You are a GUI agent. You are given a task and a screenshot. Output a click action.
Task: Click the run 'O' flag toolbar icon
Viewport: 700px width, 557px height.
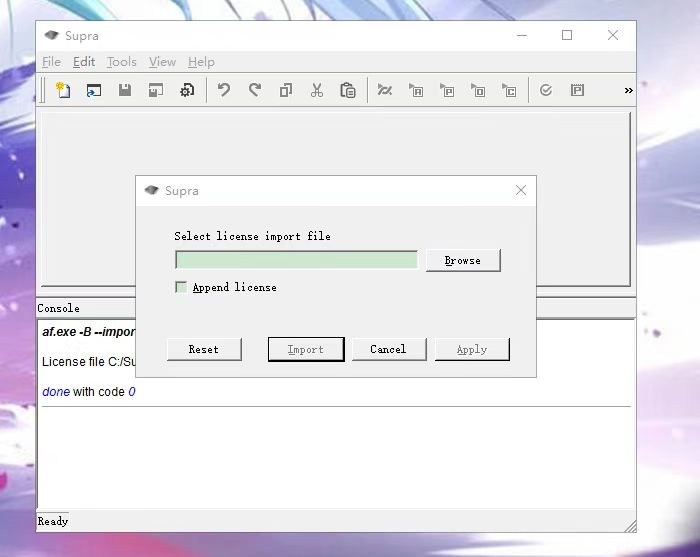(x=478, y=90)
